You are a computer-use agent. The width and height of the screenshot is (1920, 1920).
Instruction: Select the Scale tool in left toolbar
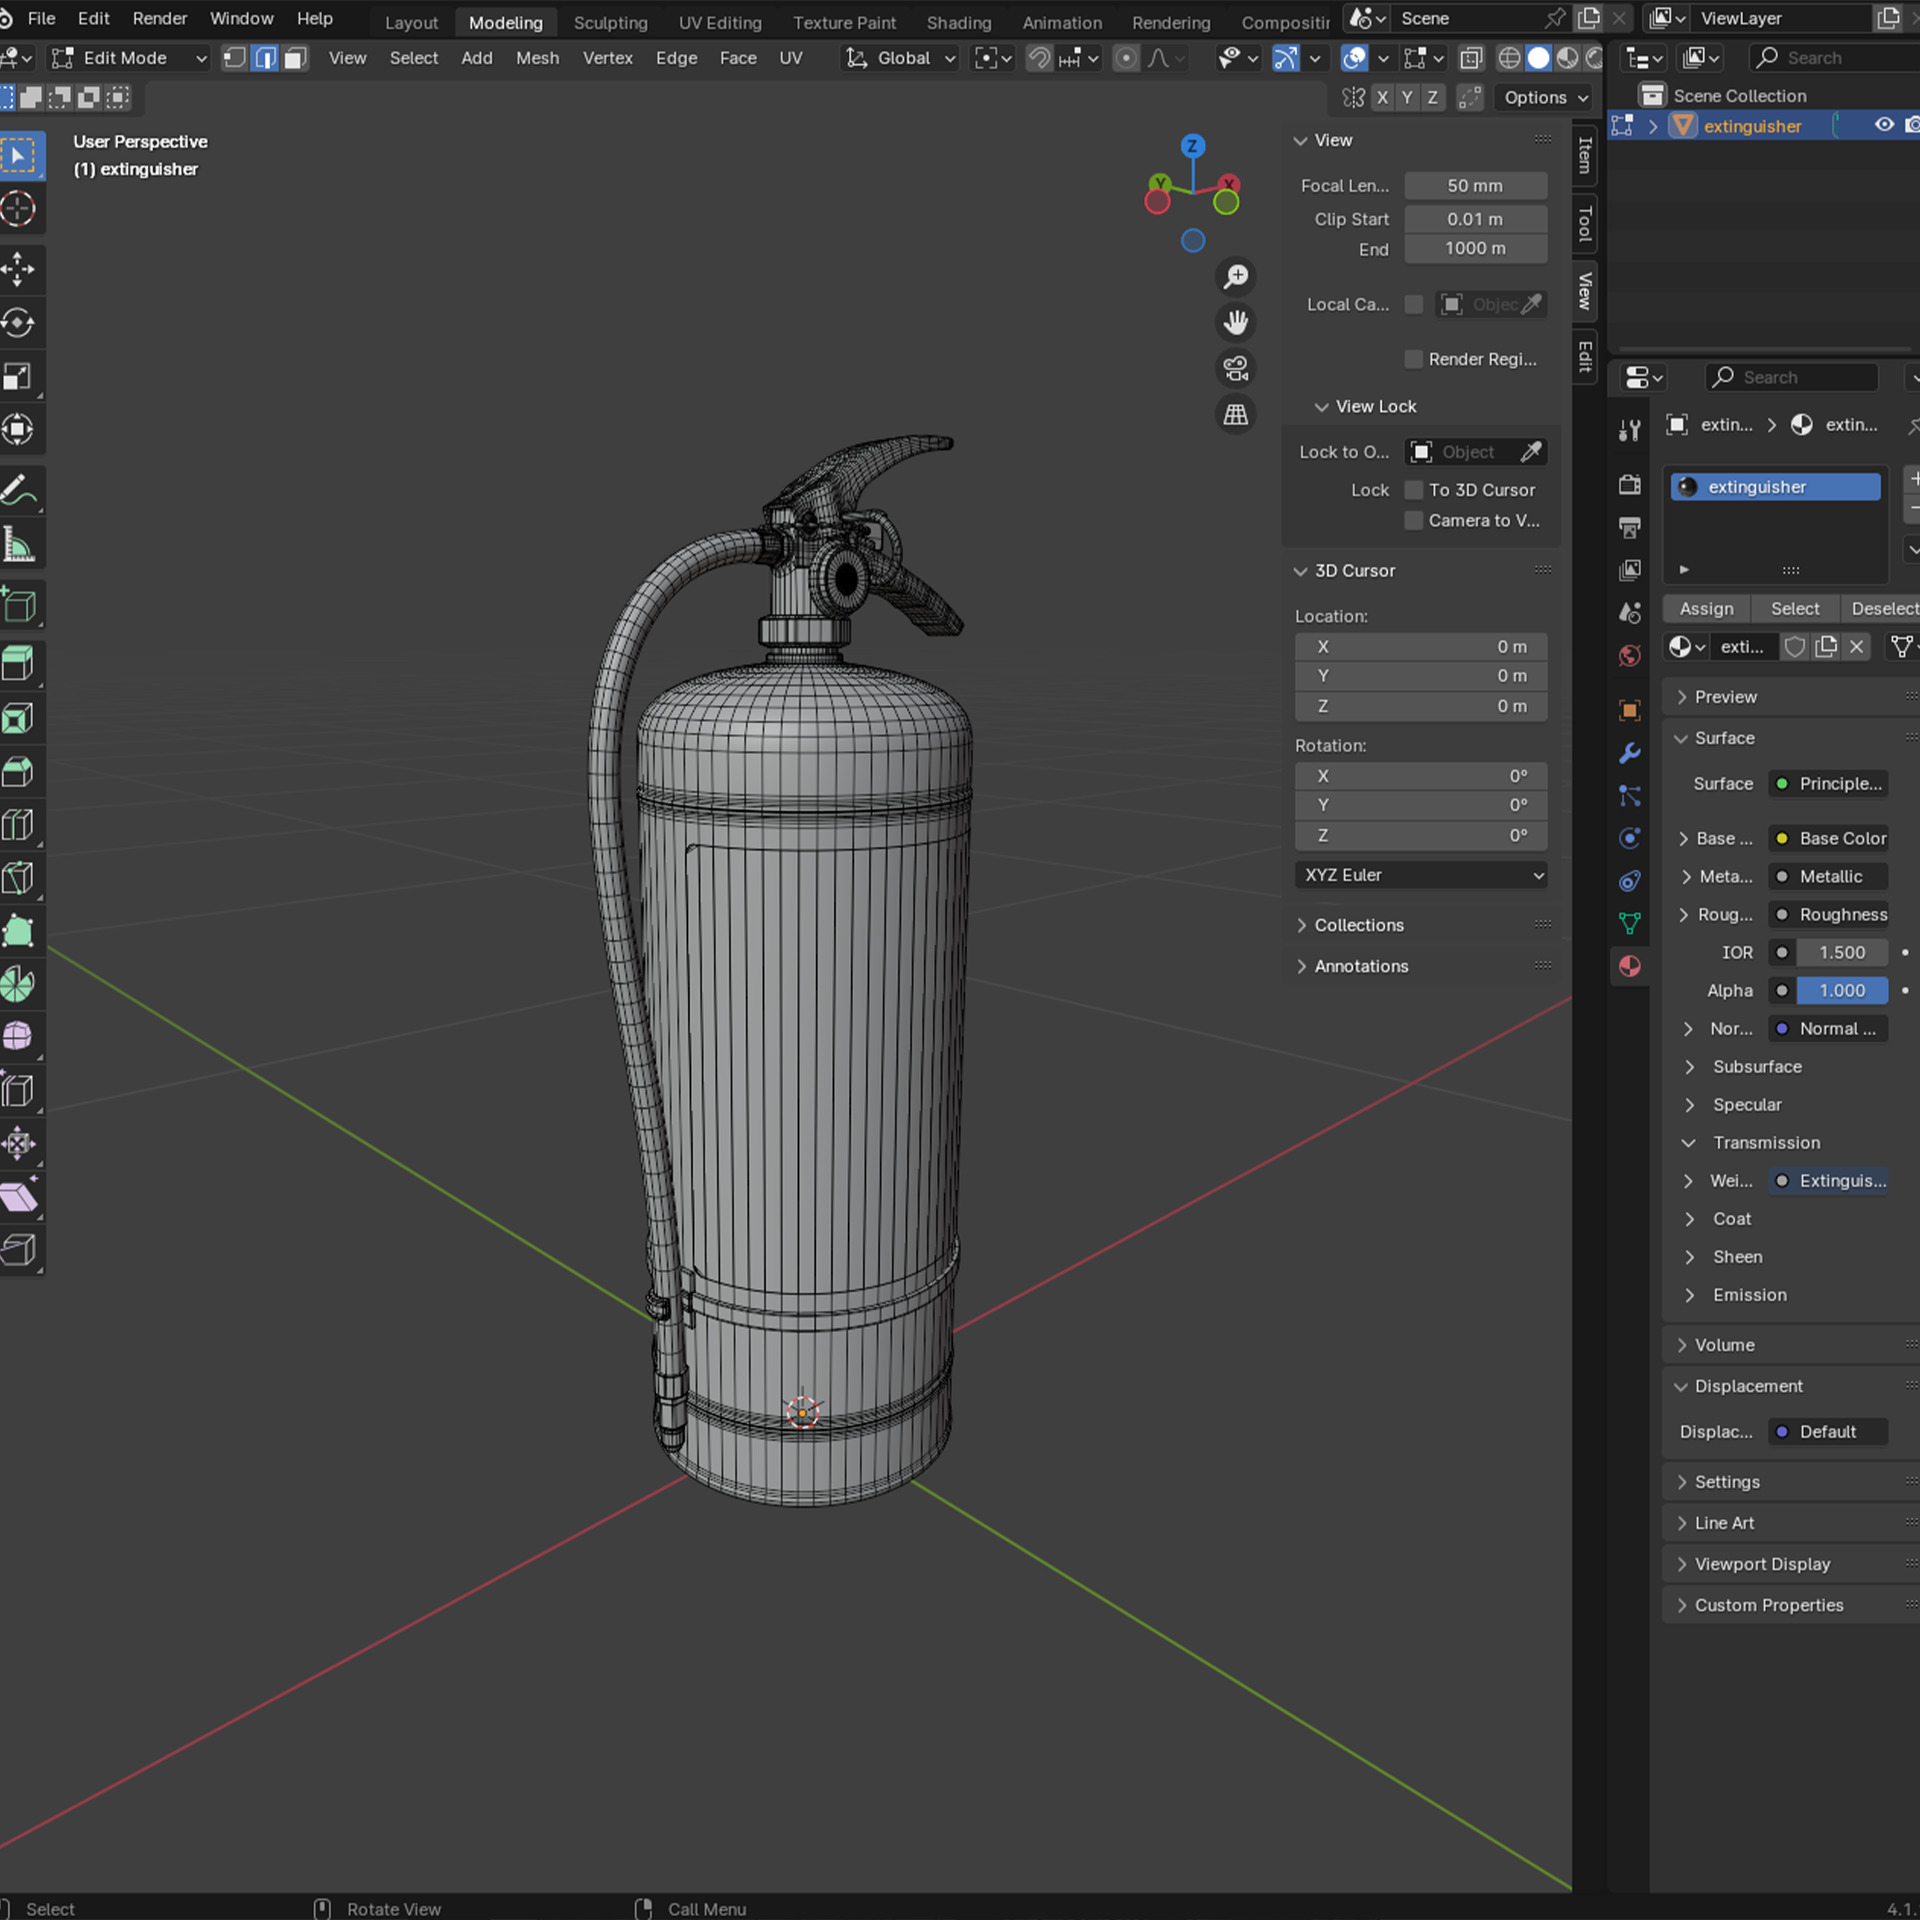tap(19, 376)
